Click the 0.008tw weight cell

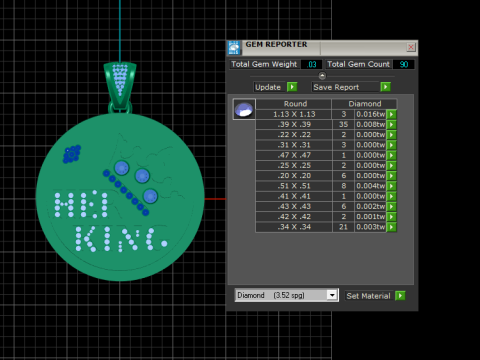[370, 125]
